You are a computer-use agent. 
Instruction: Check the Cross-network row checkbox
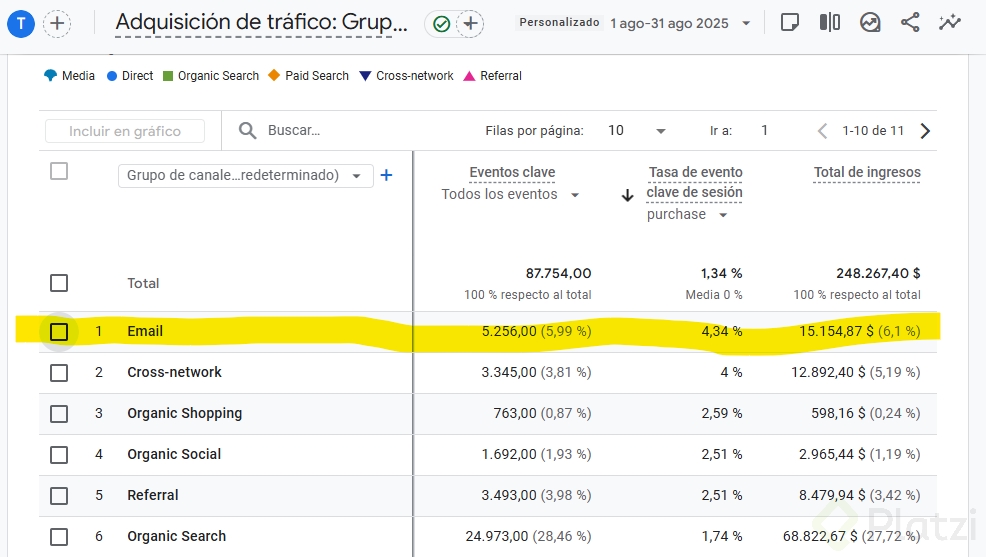coord(59,372)
